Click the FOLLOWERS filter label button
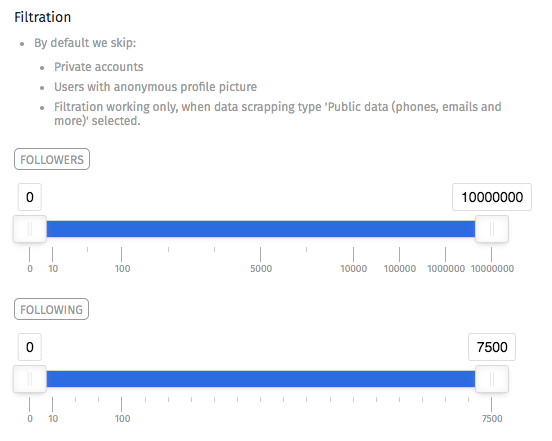The height and width of the screenshot is (441, 552). (52, 159)
